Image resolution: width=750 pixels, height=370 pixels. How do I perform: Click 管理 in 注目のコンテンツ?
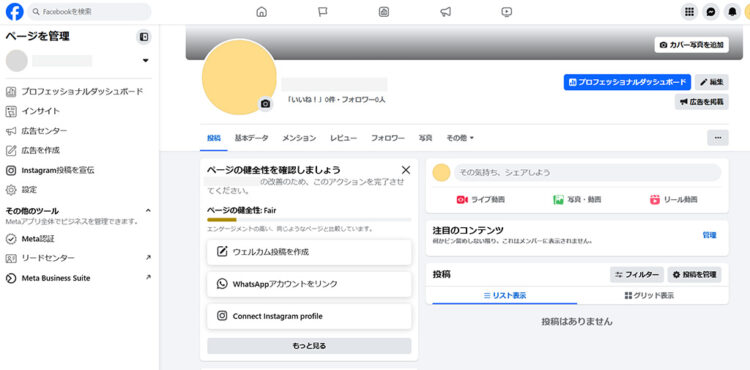pyautogui.click(x=709, y=235)
